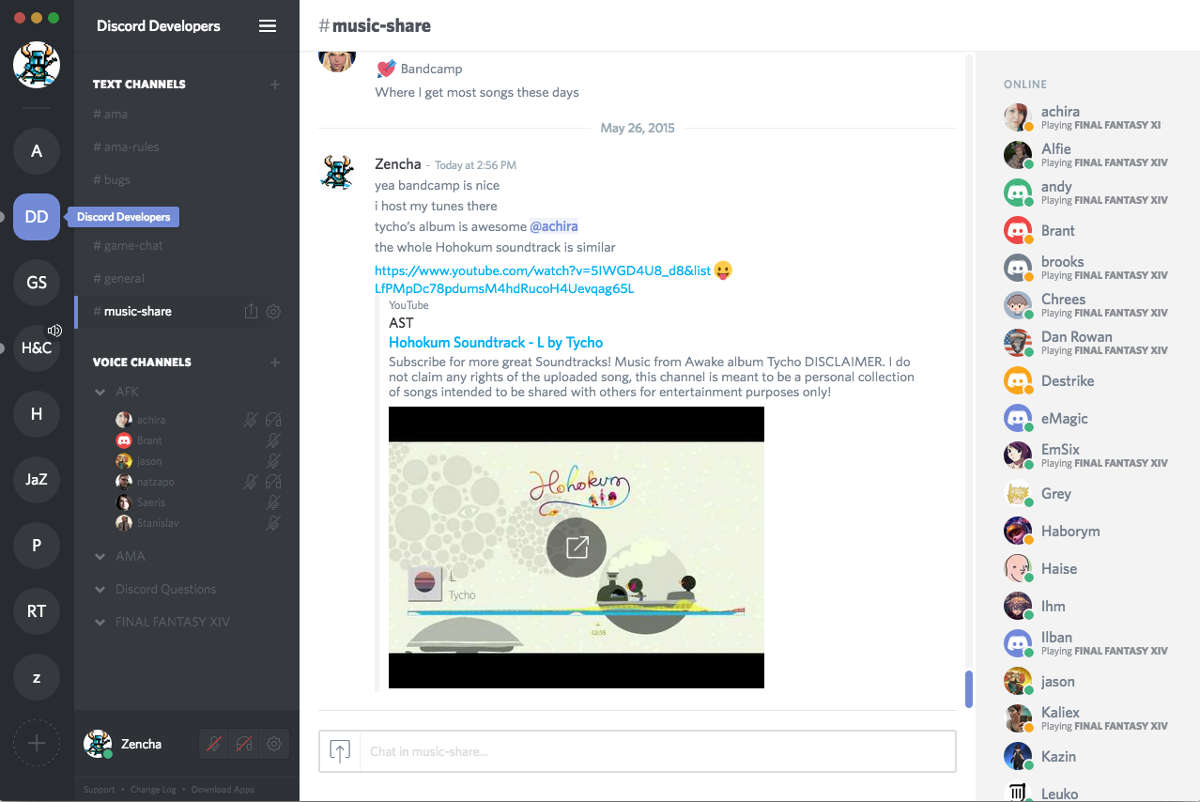Toggle mute icon on Brant's voice row
The image size is (1200, 802).
click(x=273, y=441)
